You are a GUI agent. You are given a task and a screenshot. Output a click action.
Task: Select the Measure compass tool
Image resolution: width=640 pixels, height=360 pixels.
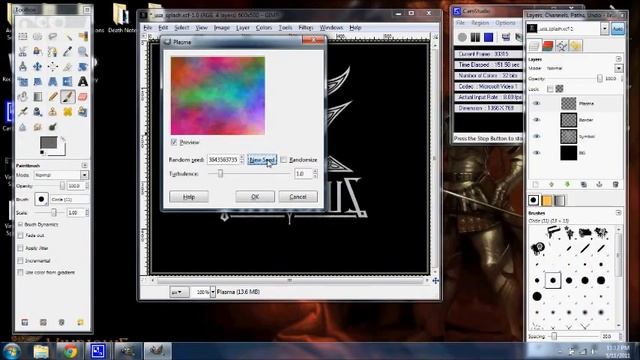[22, 67]
